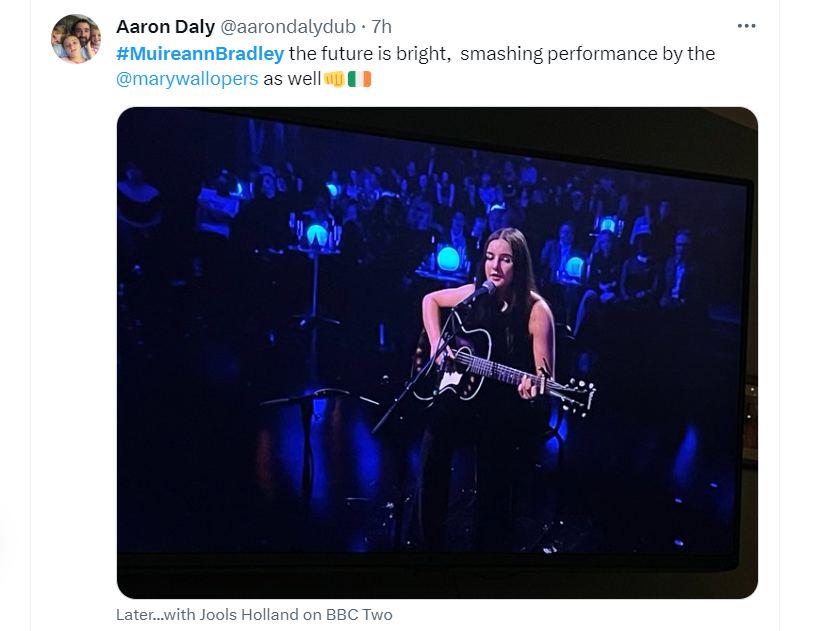This screenshot has height=631, width=817.
Task: Click the microphone in front of the singer
Action: pos(484,290)
